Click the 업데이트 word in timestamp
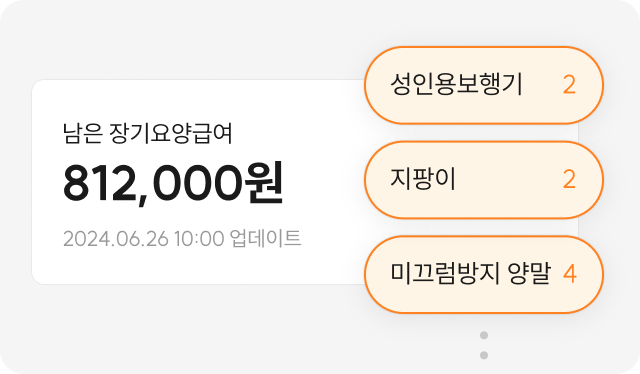This screenshot has width=640, height=374. tap(266, 238)
